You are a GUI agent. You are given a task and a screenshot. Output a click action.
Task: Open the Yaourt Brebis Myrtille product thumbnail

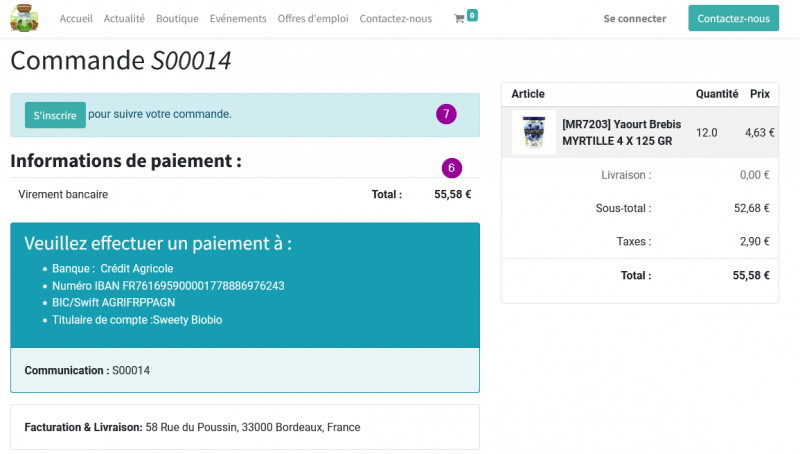click(534, 132)
